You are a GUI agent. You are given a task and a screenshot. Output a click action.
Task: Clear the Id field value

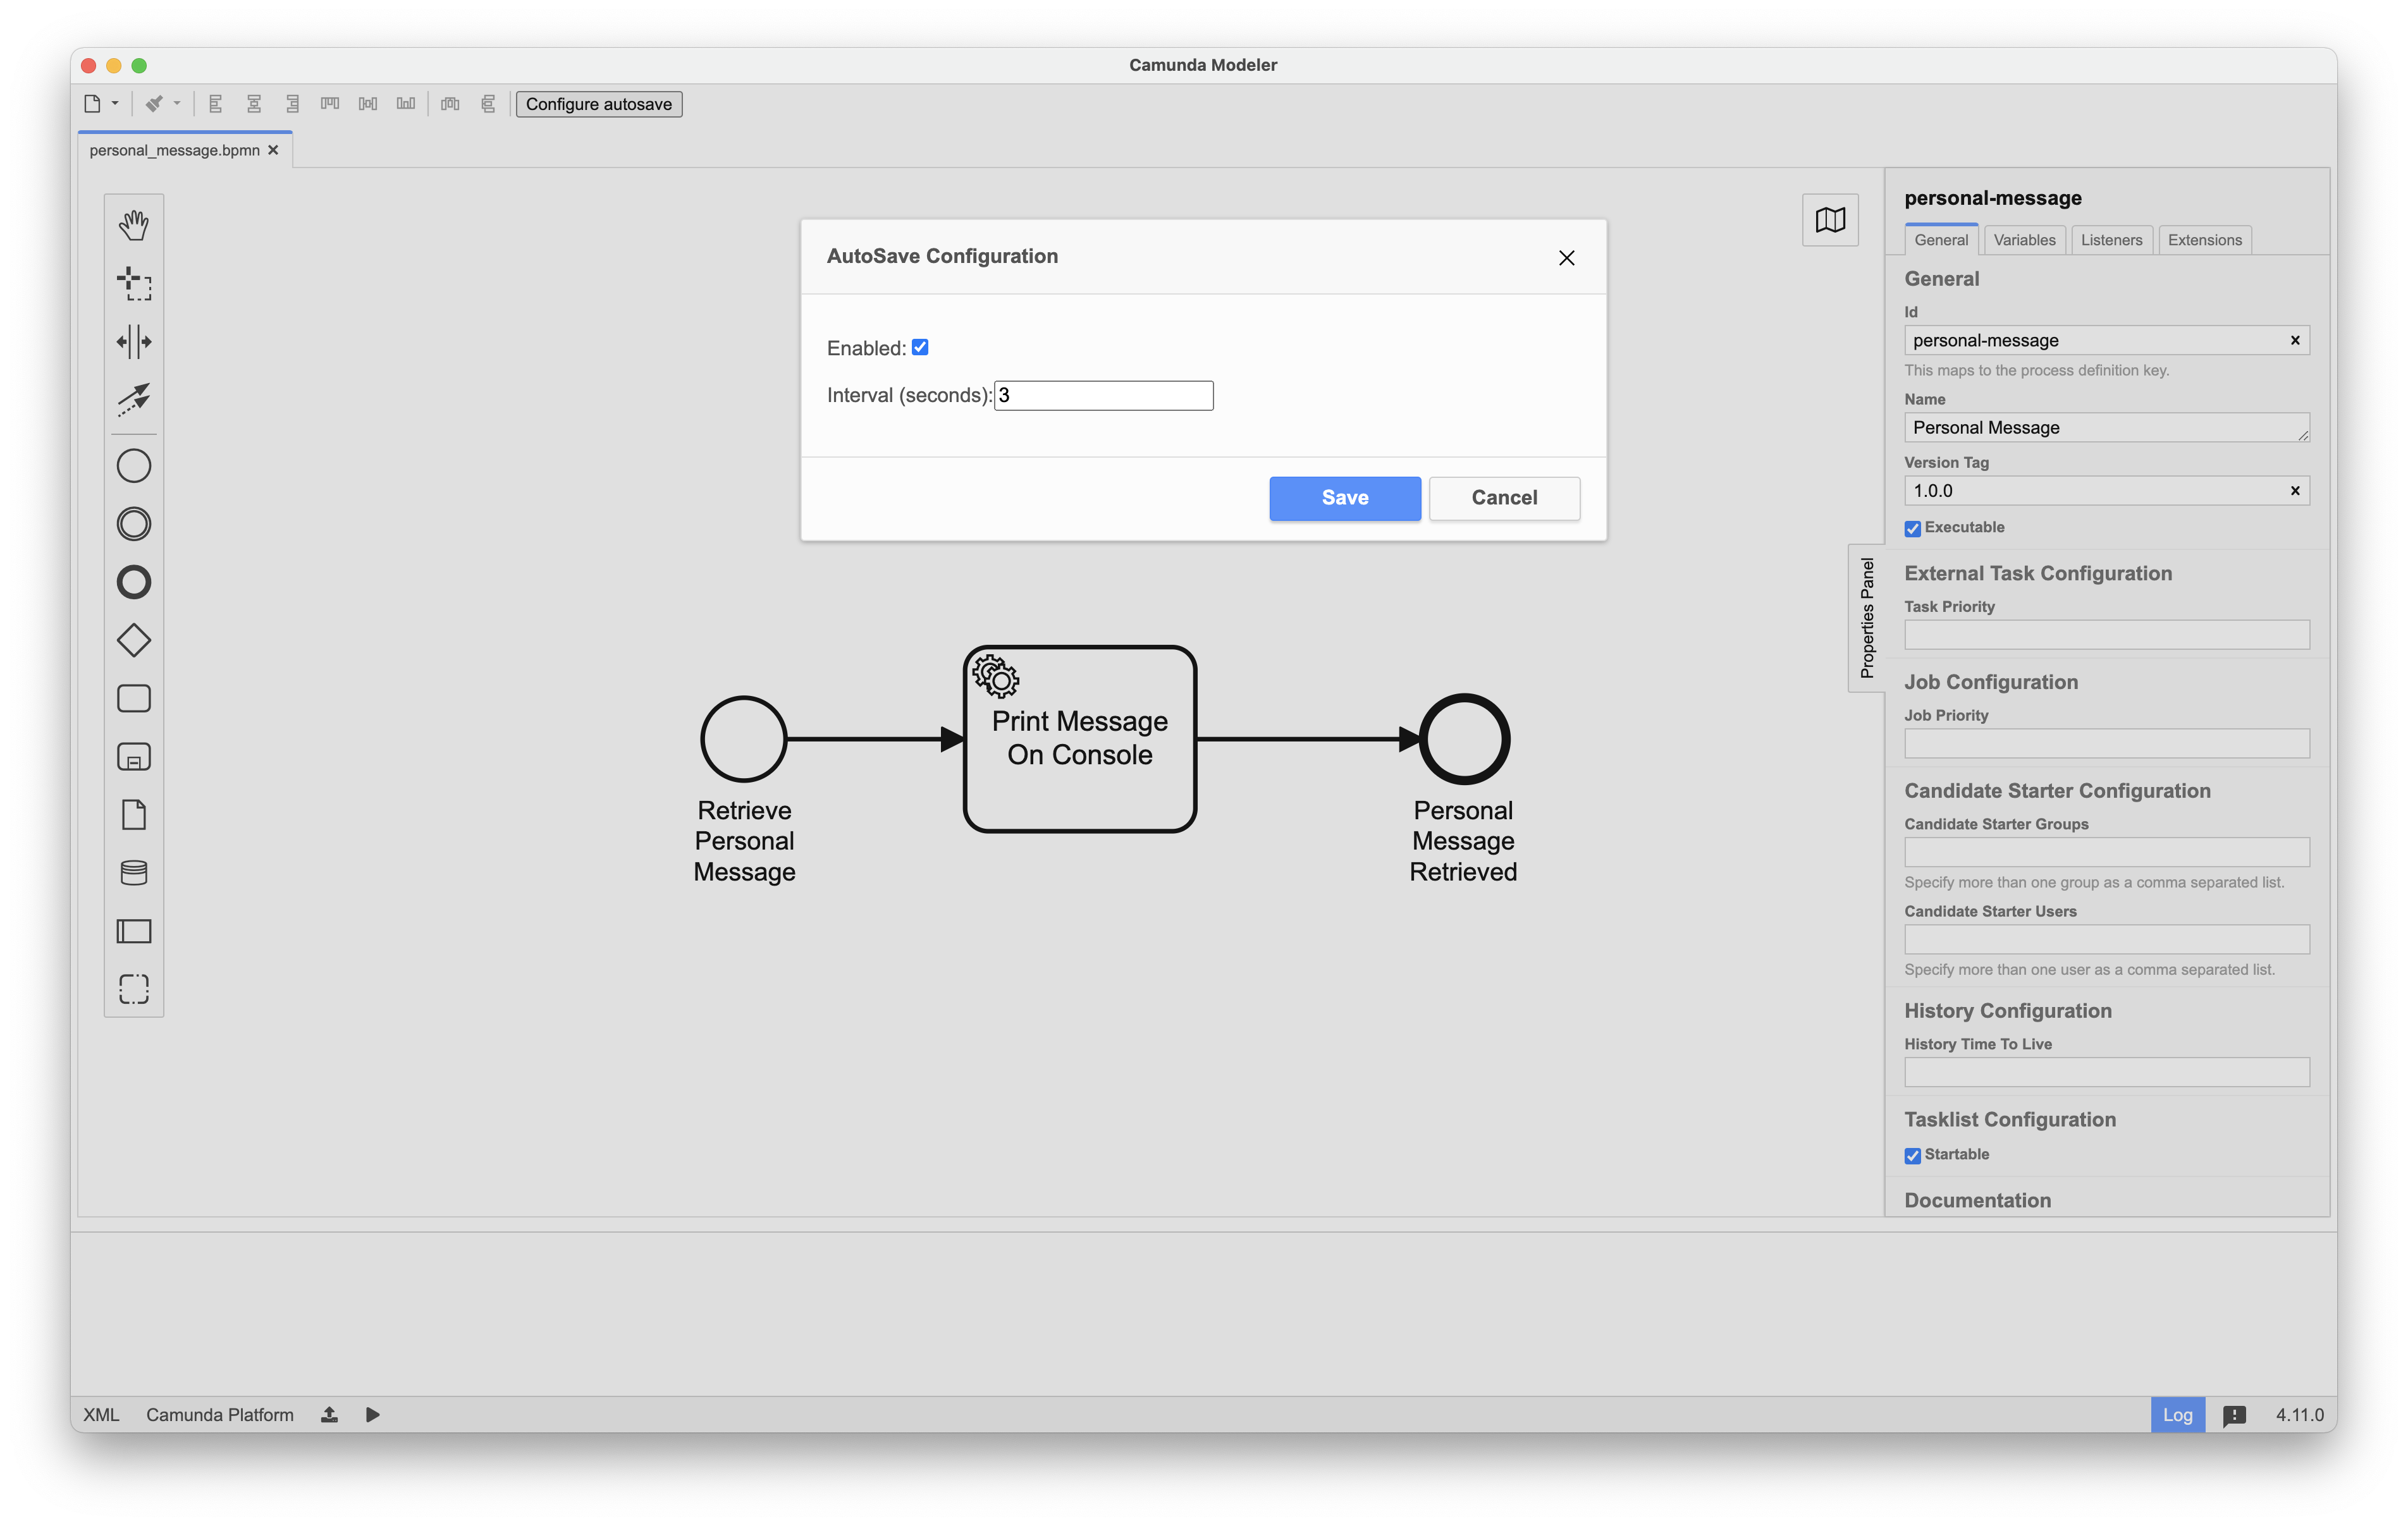click(2295, 340)
